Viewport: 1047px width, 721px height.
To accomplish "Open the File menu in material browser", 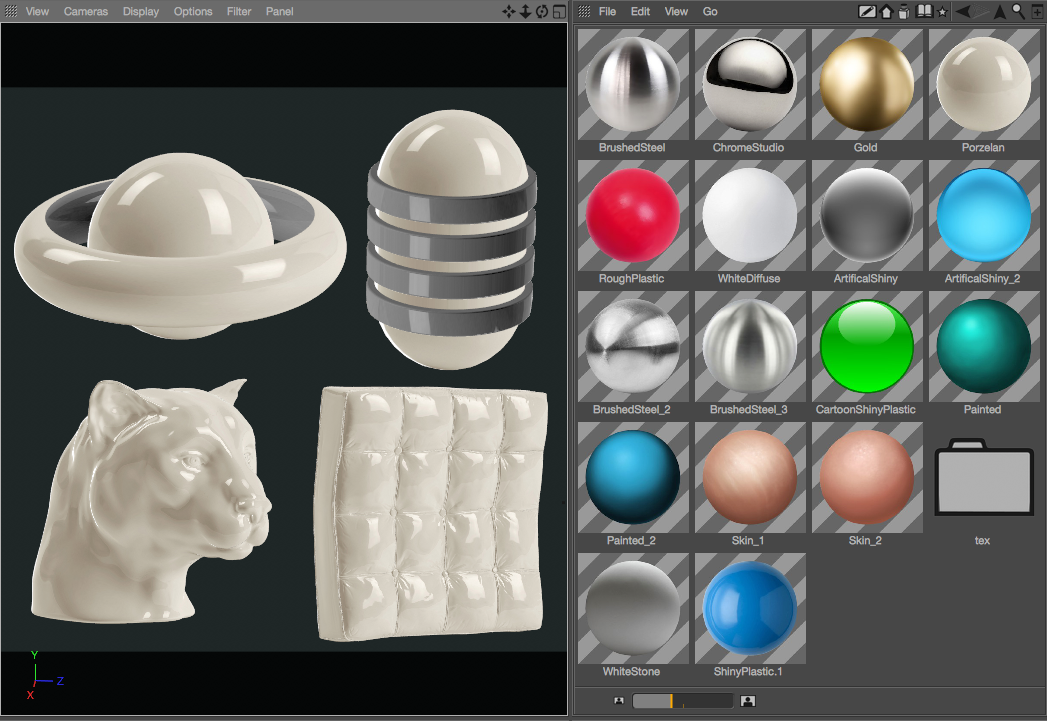I will (x=607, y=11).
